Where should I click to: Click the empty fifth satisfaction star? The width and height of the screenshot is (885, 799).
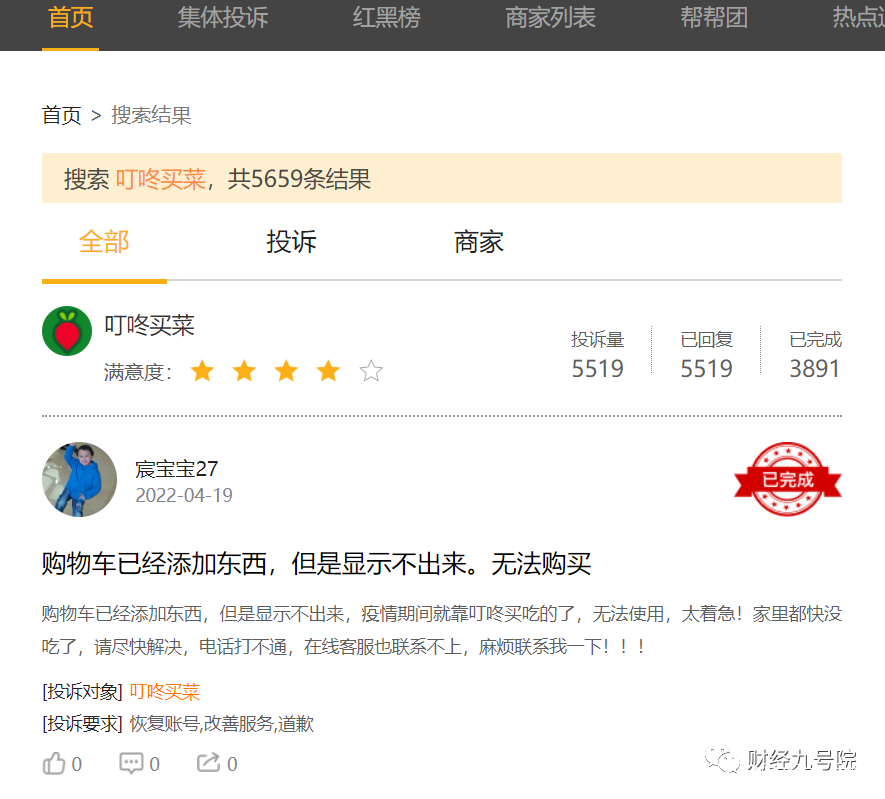click(371, 371)
